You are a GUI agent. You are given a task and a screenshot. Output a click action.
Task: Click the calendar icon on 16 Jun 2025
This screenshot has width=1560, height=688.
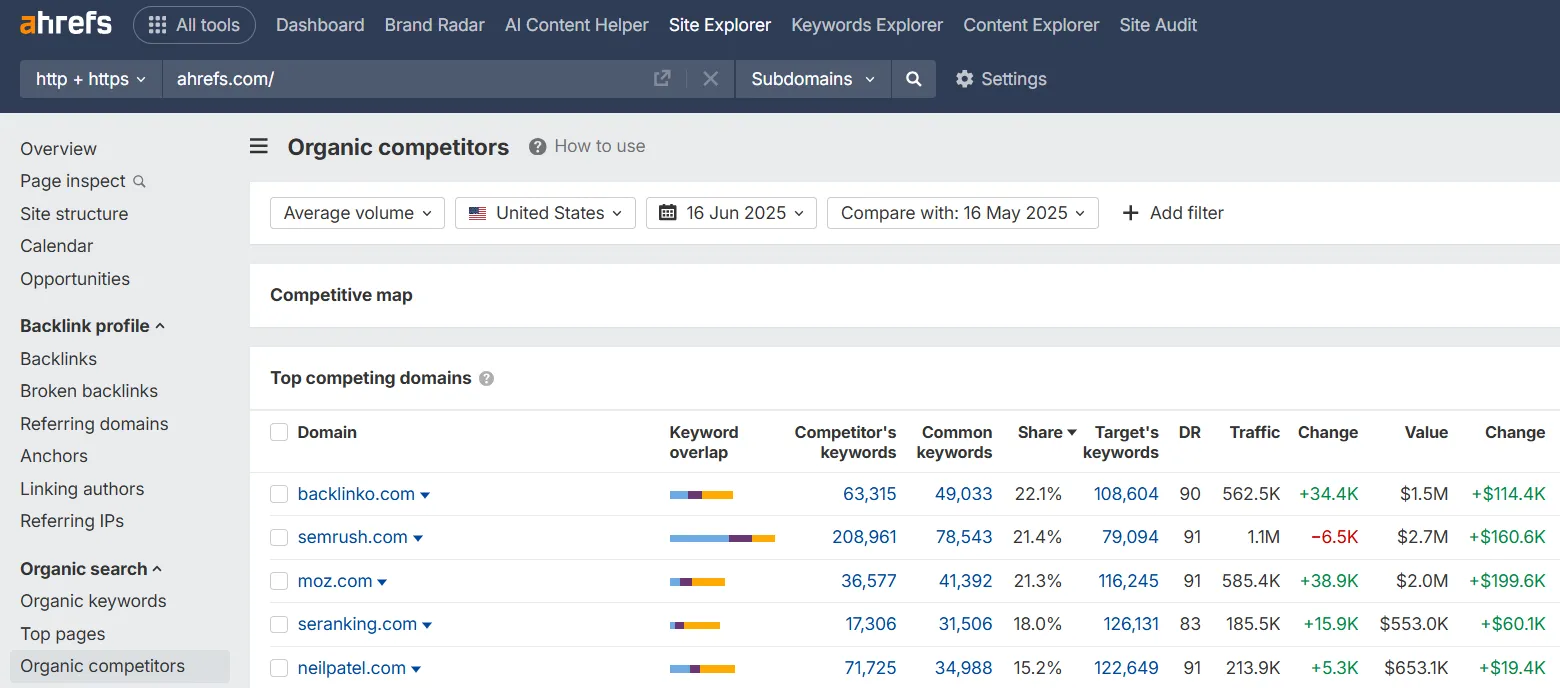[668, 213]
